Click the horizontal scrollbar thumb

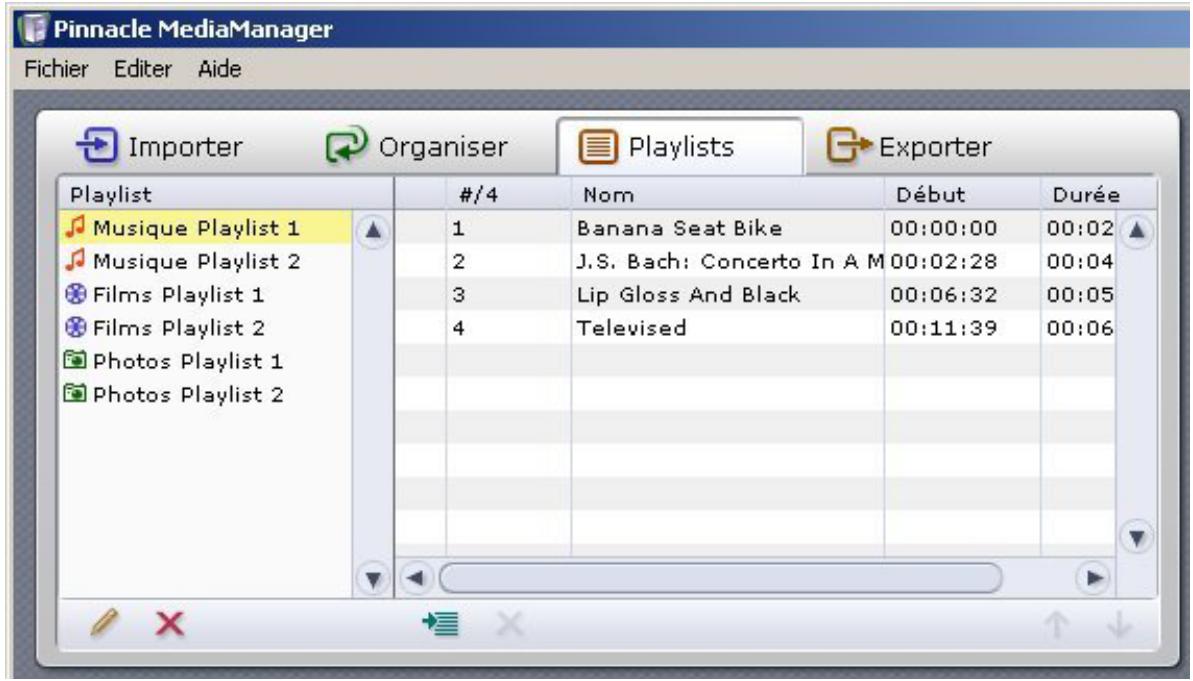tap(721, 578)
